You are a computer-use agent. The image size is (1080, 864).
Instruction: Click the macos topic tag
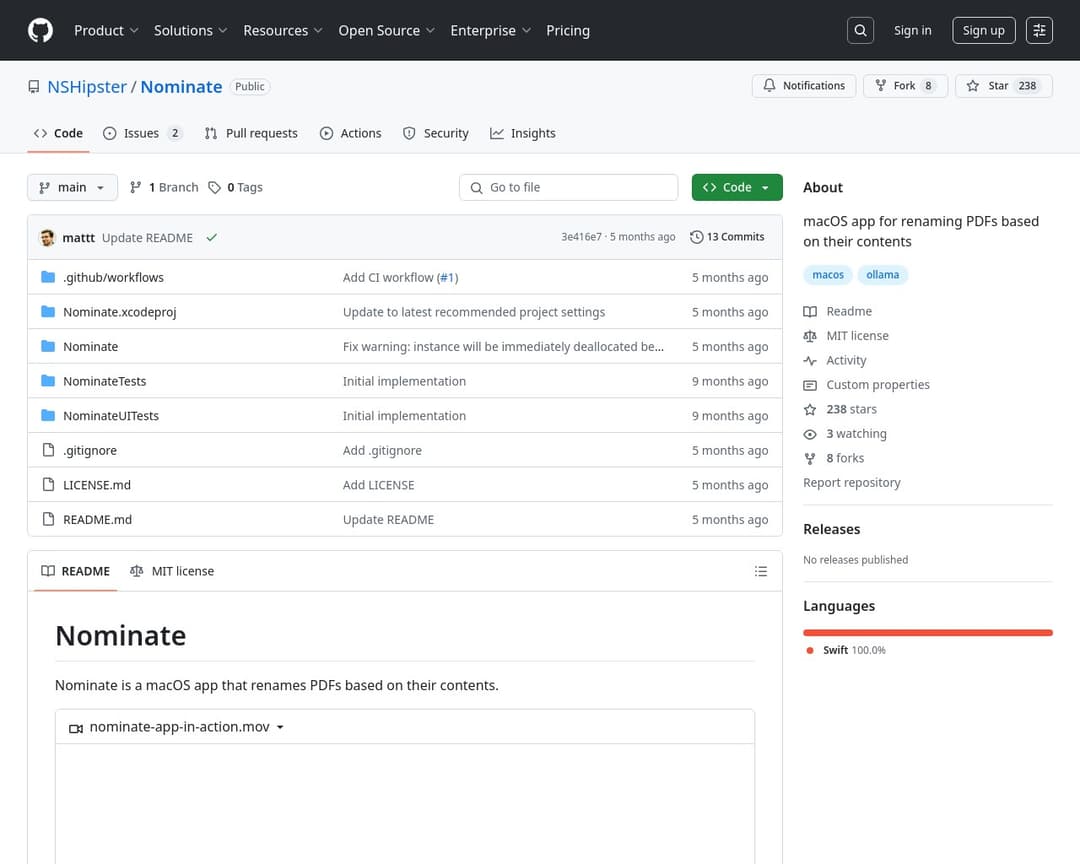click(x=827, y=275)
